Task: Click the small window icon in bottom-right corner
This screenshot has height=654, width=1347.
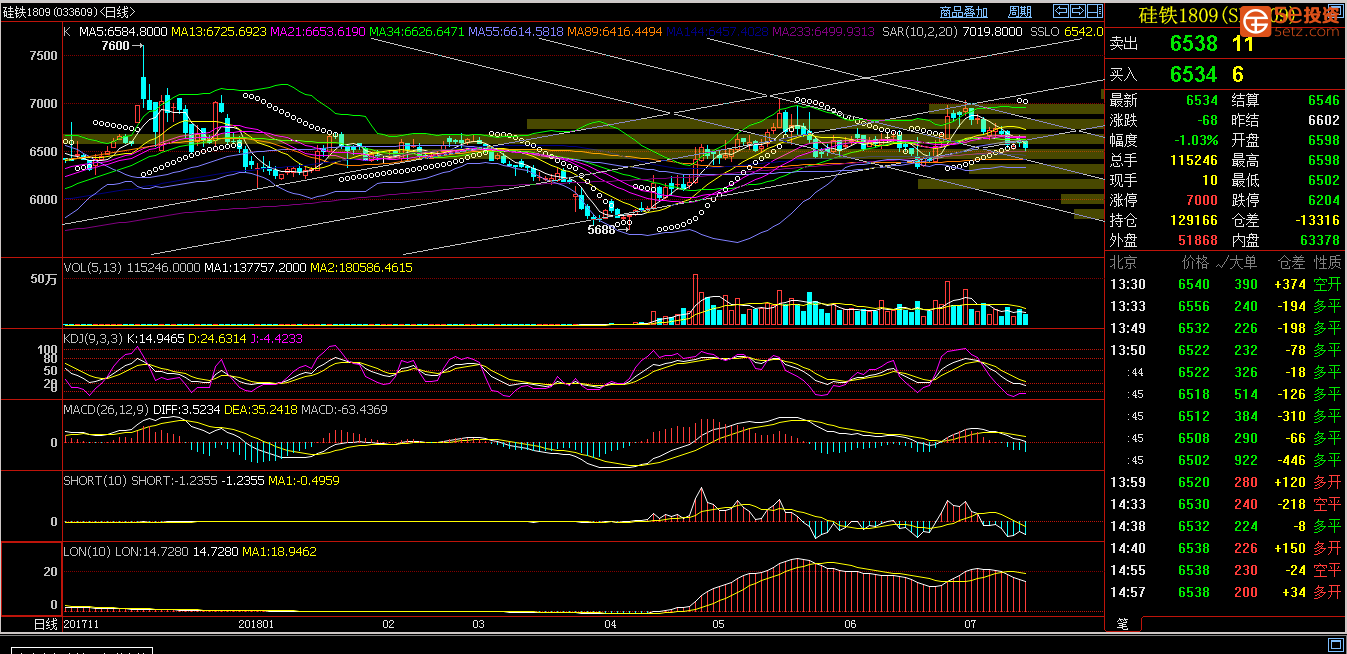Action: coord(1335,643)
